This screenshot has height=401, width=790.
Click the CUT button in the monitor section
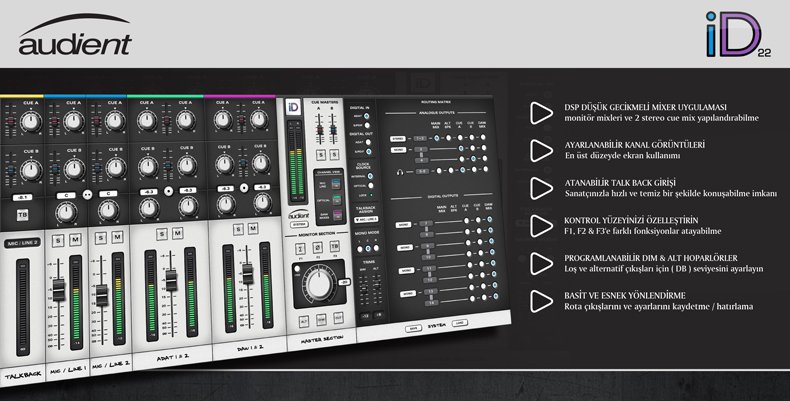click(338, 317)
